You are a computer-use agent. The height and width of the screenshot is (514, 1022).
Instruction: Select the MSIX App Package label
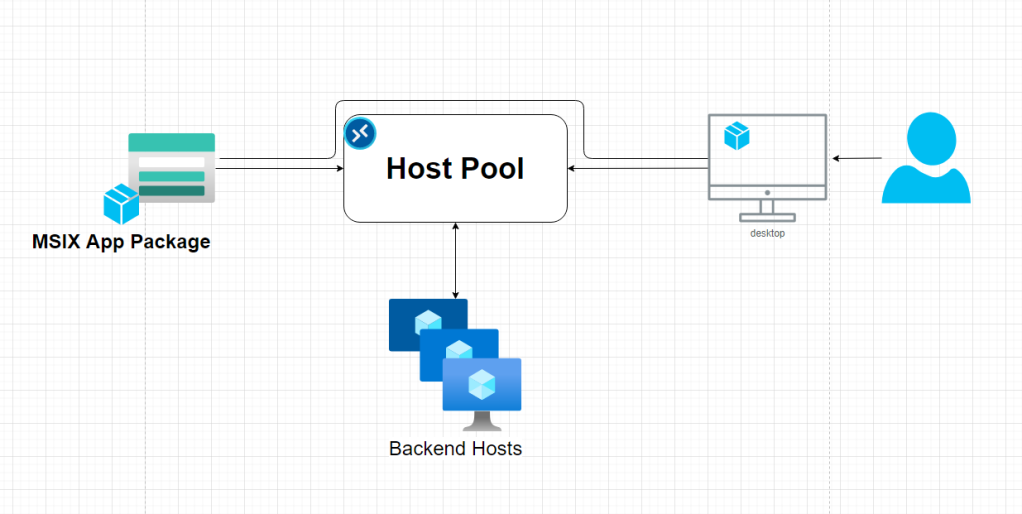tap(121, 242)
